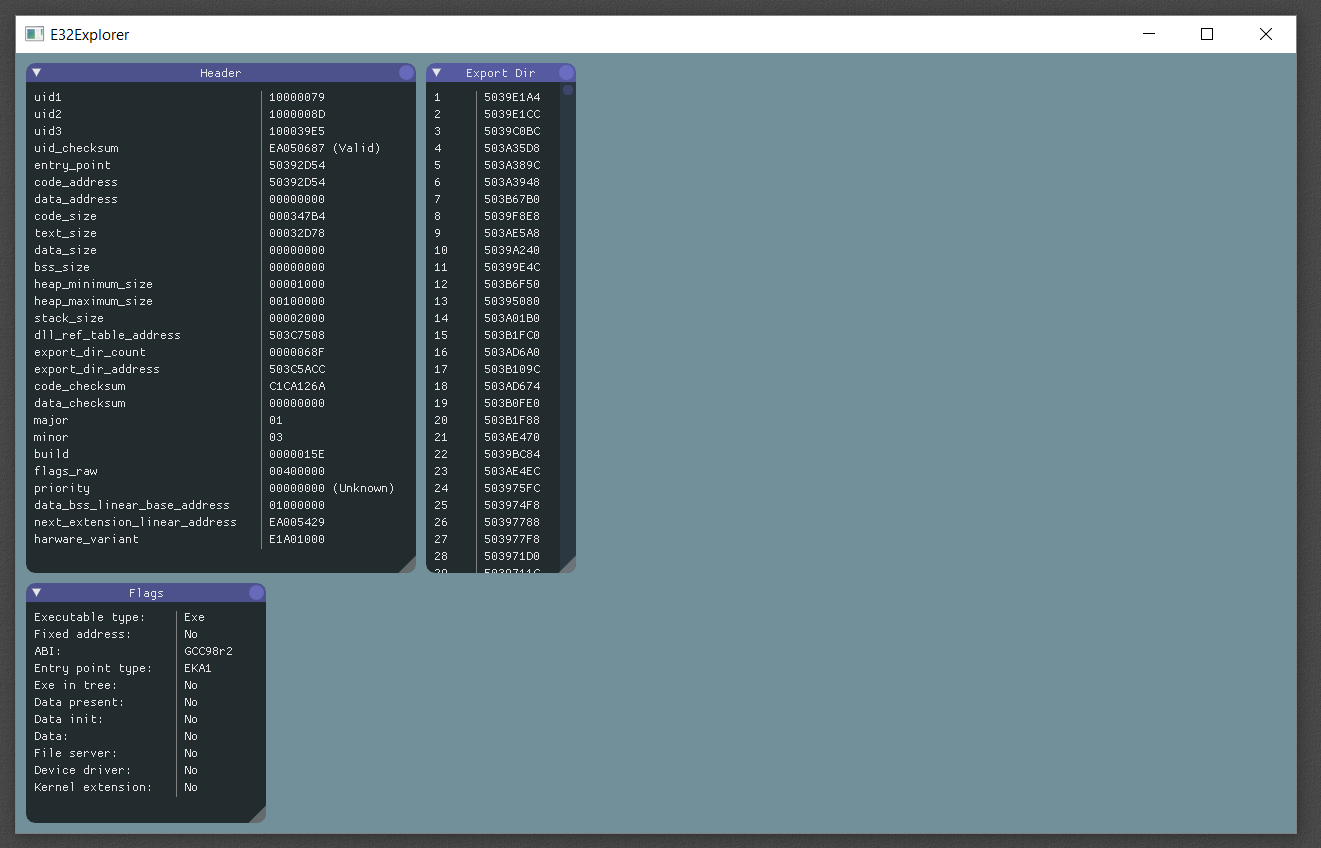Select code_size value 000347B4
The height and width of the screenshot is (848, 1321).
tap(297, 216)
